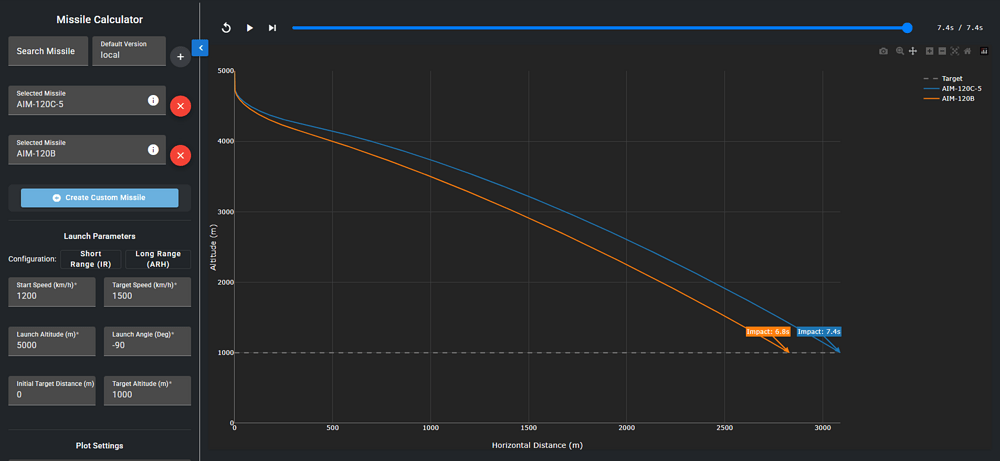Toggle AIM-120C-5 trace in the legend
Viewport: 1000px width, 461px height.
click(x=962, y=88)
